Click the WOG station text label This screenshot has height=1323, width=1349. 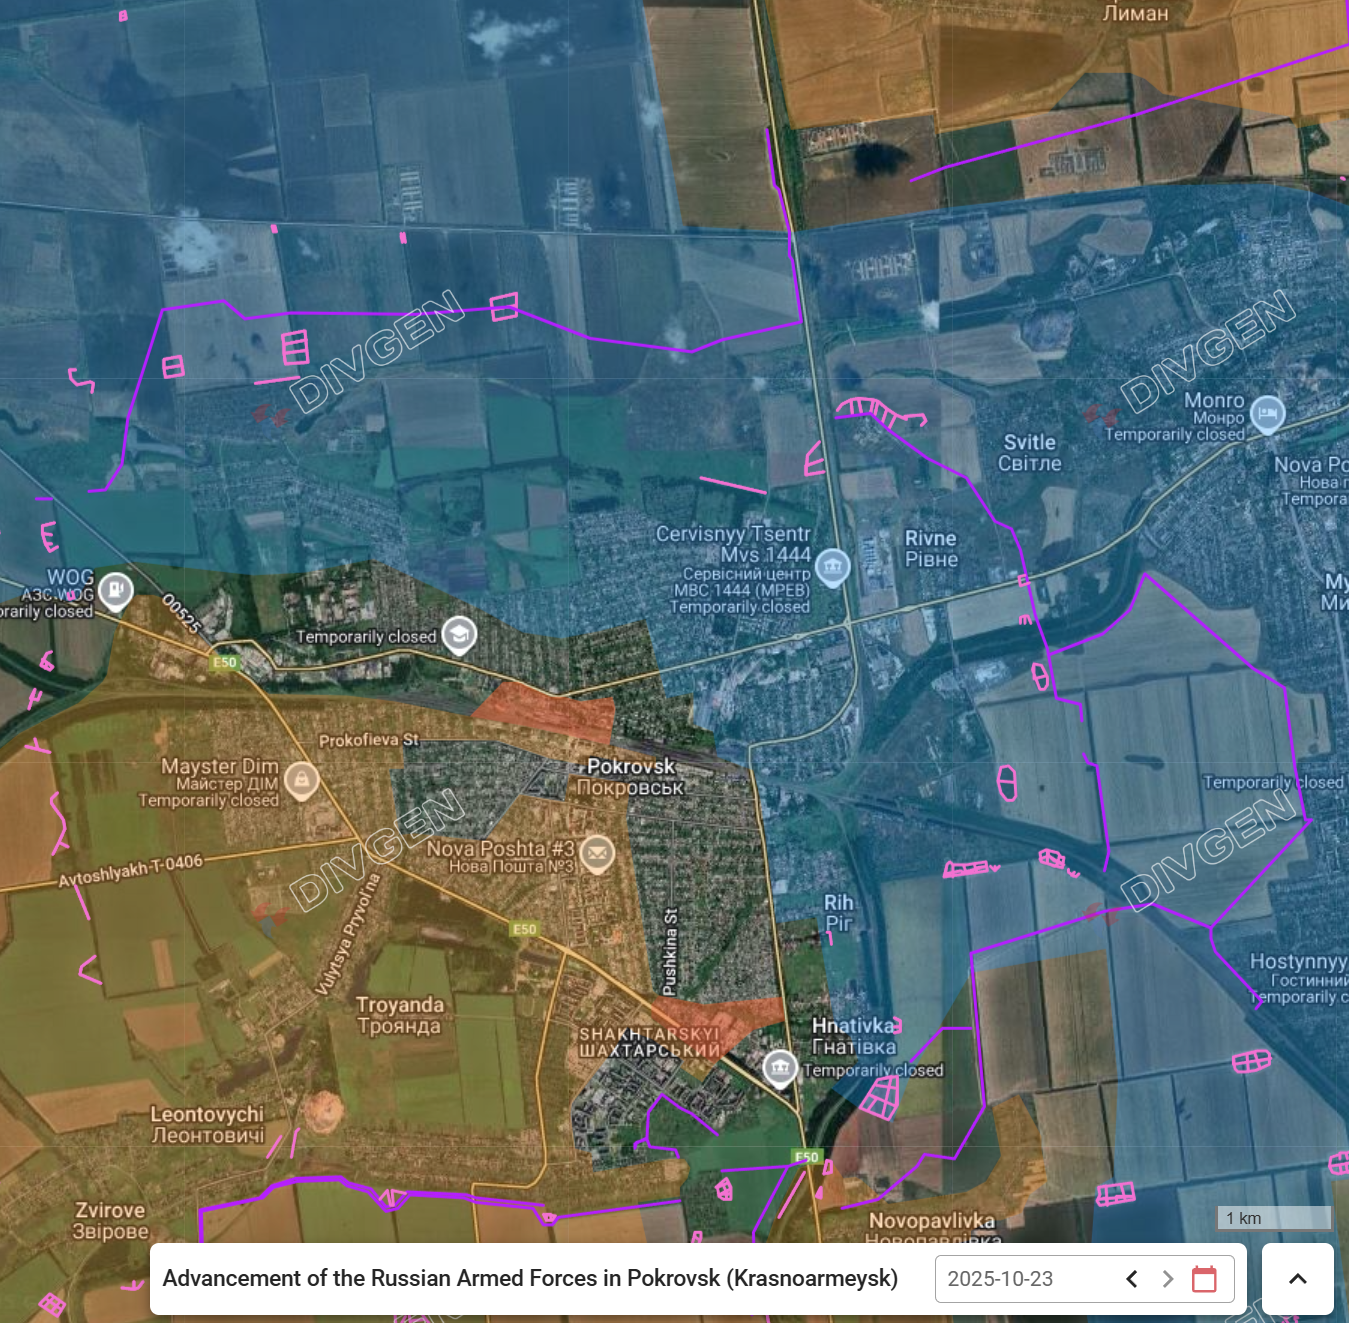pyautogui.click(x=71, y=577)
